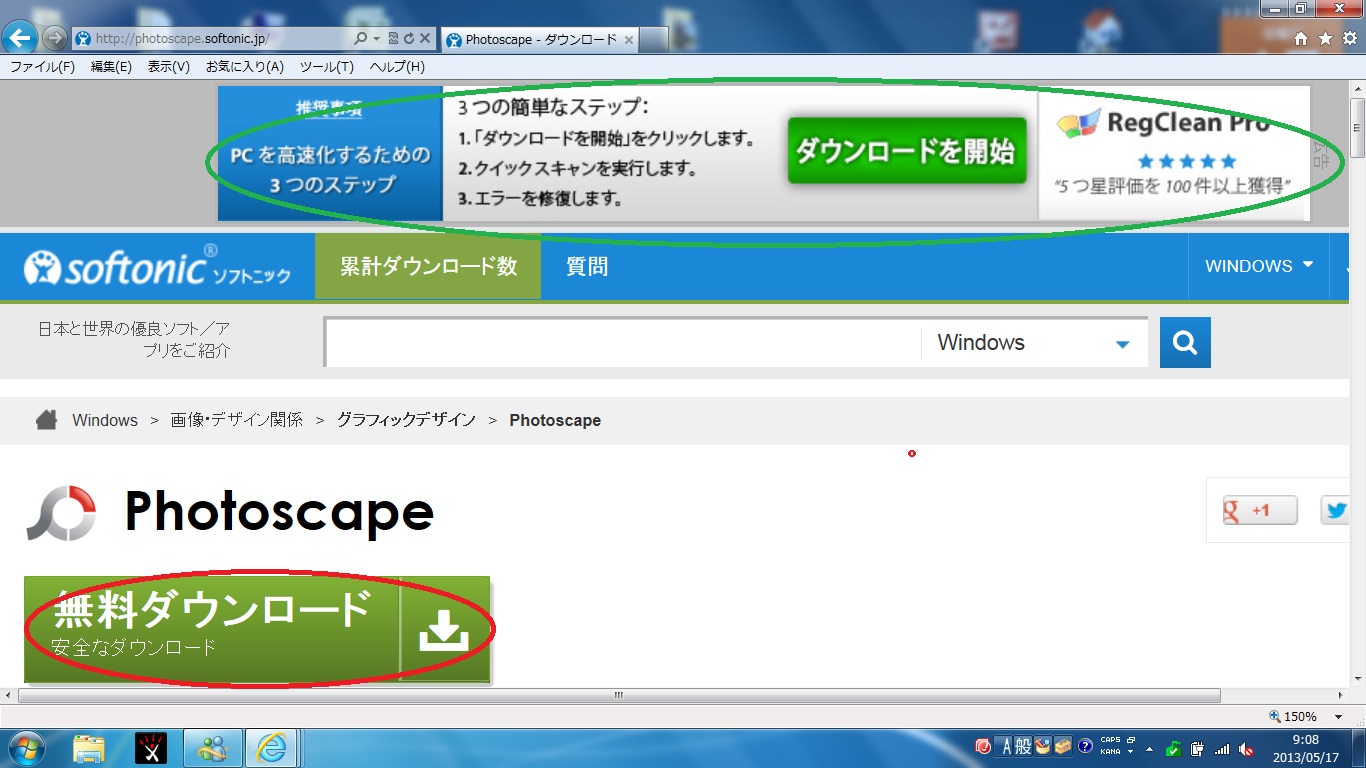Open the muted volume speaker tray icon

1246,748
